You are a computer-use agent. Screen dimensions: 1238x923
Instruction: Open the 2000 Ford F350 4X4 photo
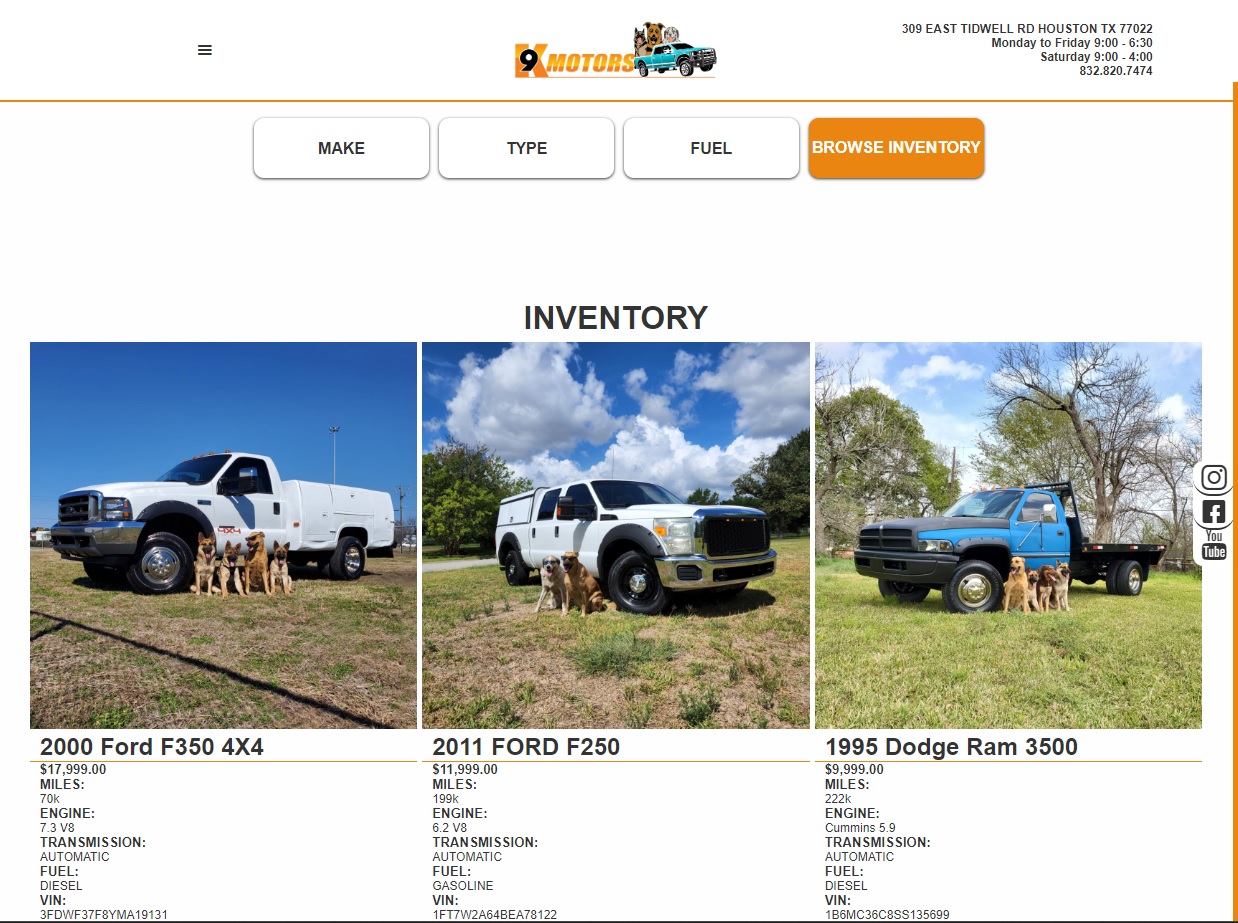click(x=223, y=535)
